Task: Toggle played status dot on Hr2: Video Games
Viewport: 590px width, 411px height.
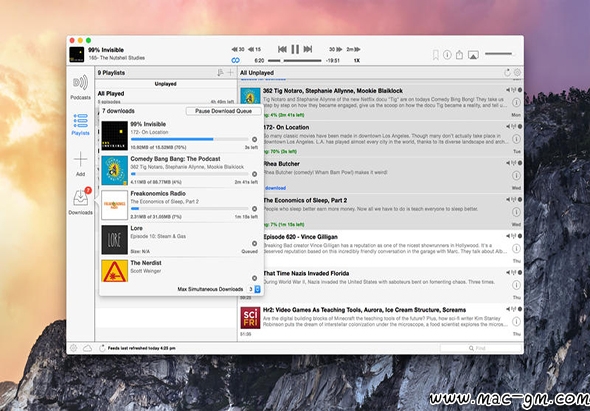Action: (x=520, y=309)
